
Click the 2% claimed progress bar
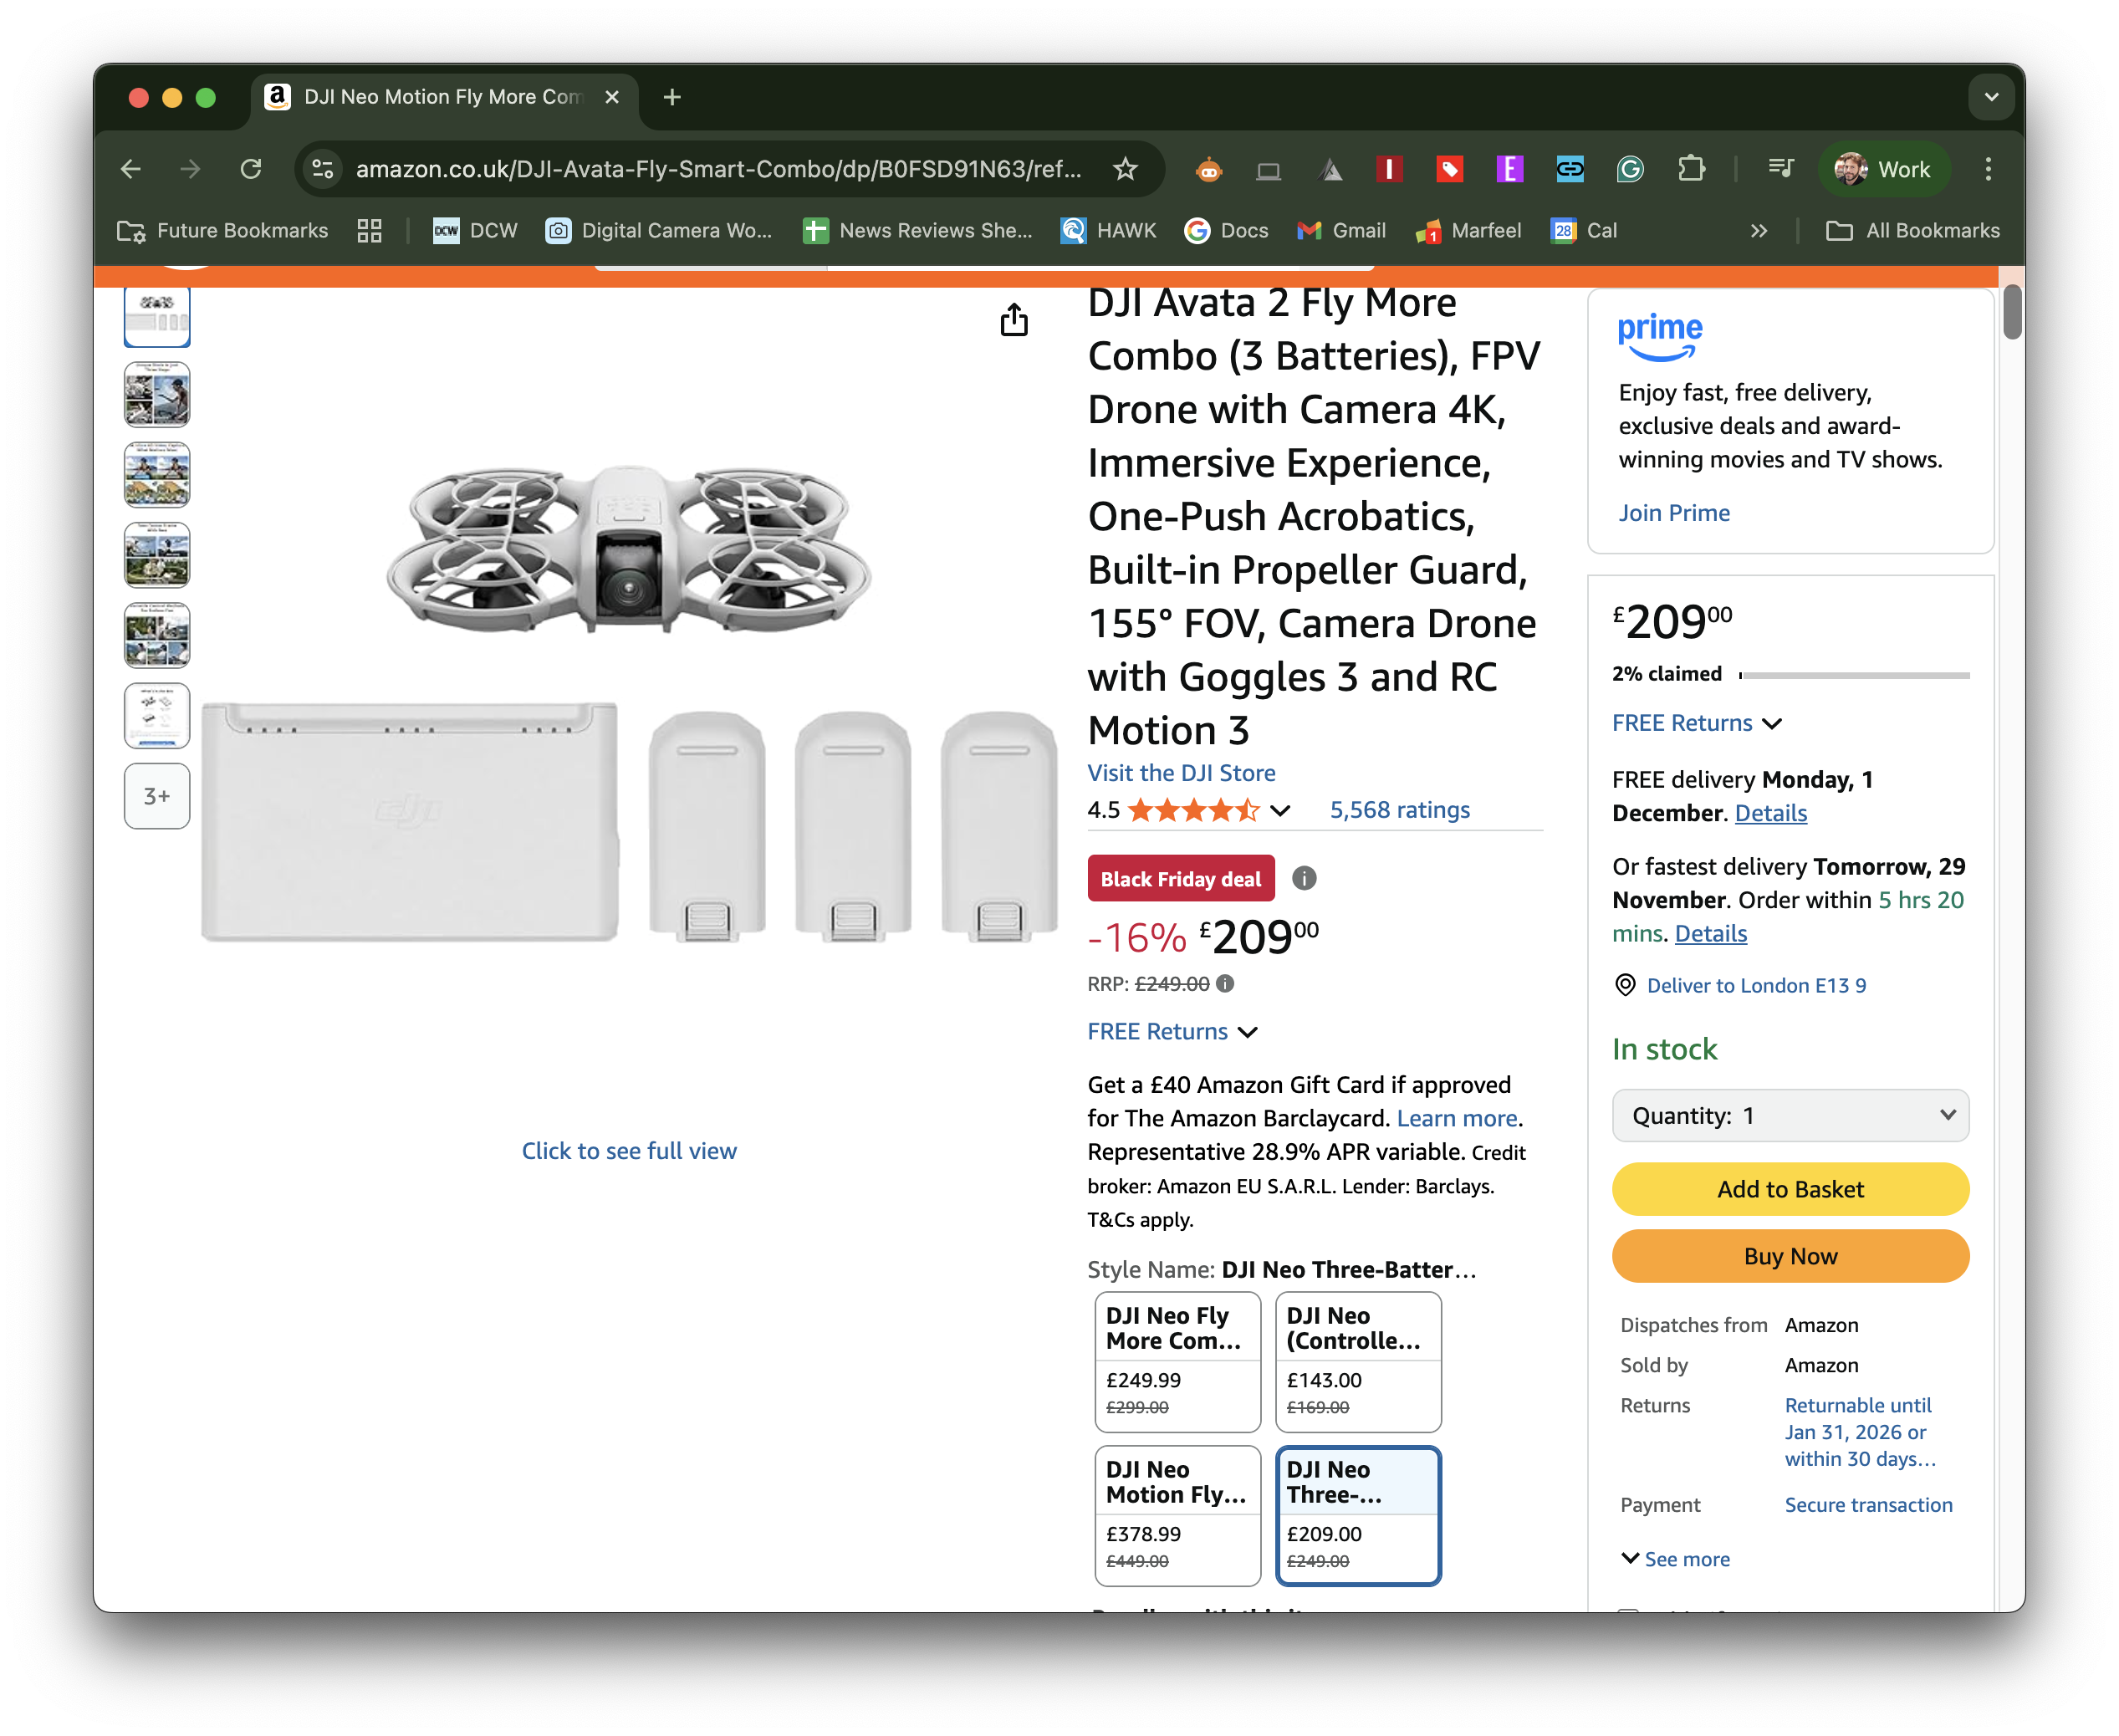(1854, 675)
